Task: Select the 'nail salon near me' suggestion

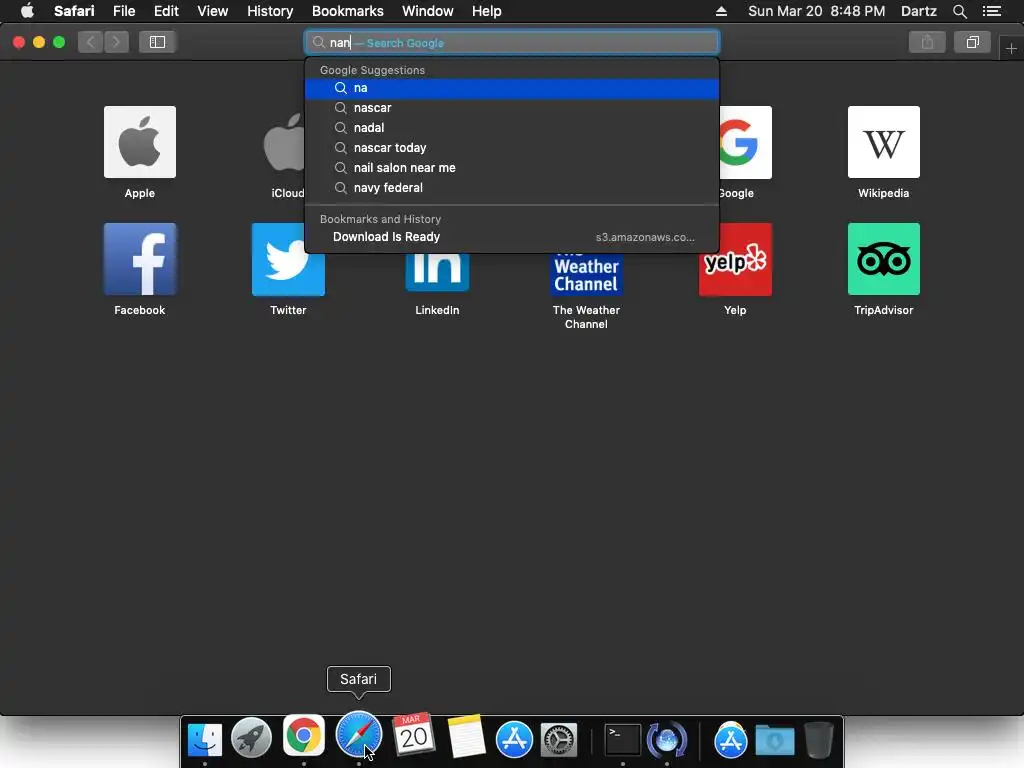Action: click(512, 168)
